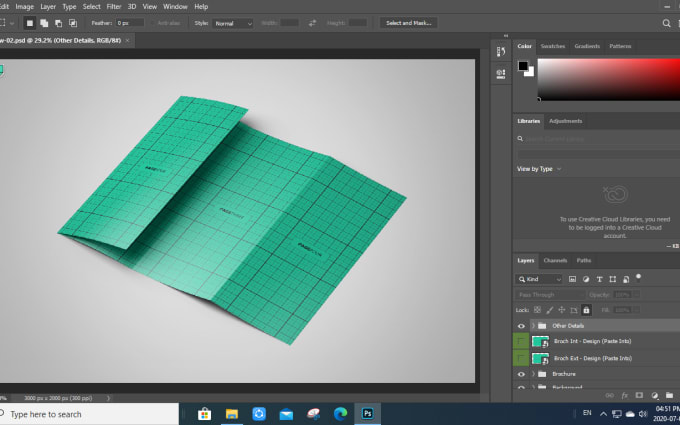
Task: Filter layers by adjustment layers icon
Action: pyautogui.click(x=586, y=279)
